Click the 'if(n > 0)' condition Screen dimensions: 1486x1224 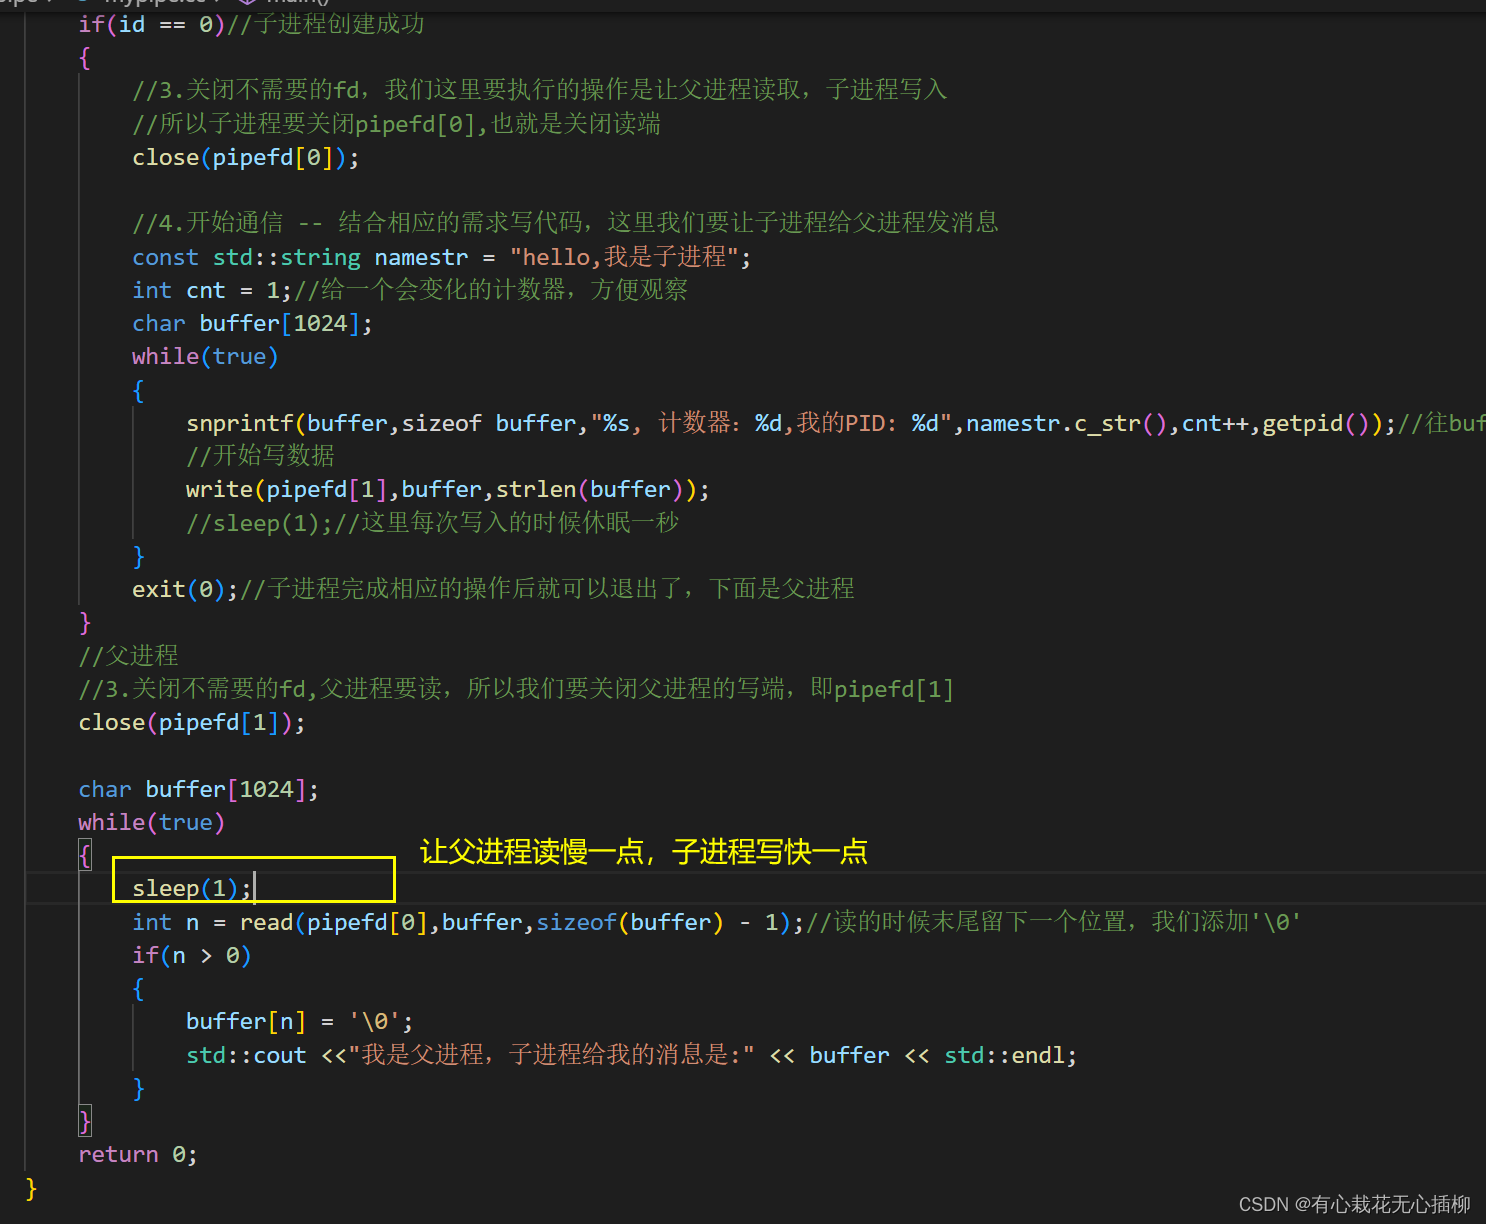coord(192,955)
